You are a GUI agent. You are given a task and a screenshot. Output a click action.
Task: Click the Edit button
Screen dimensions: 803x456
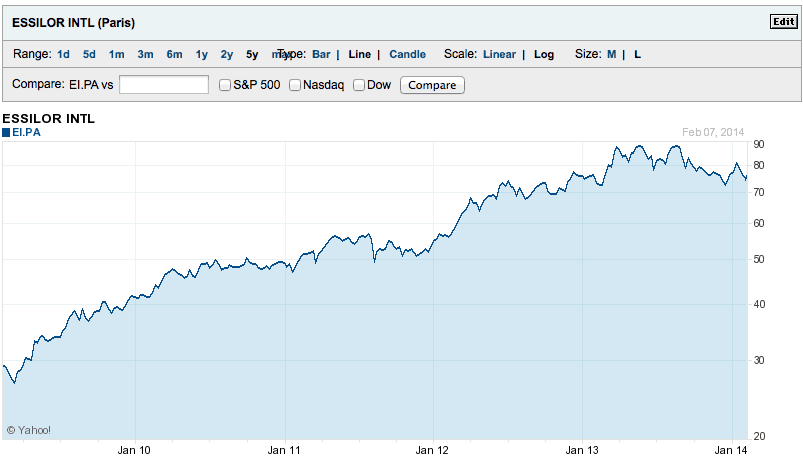[782, 22]
